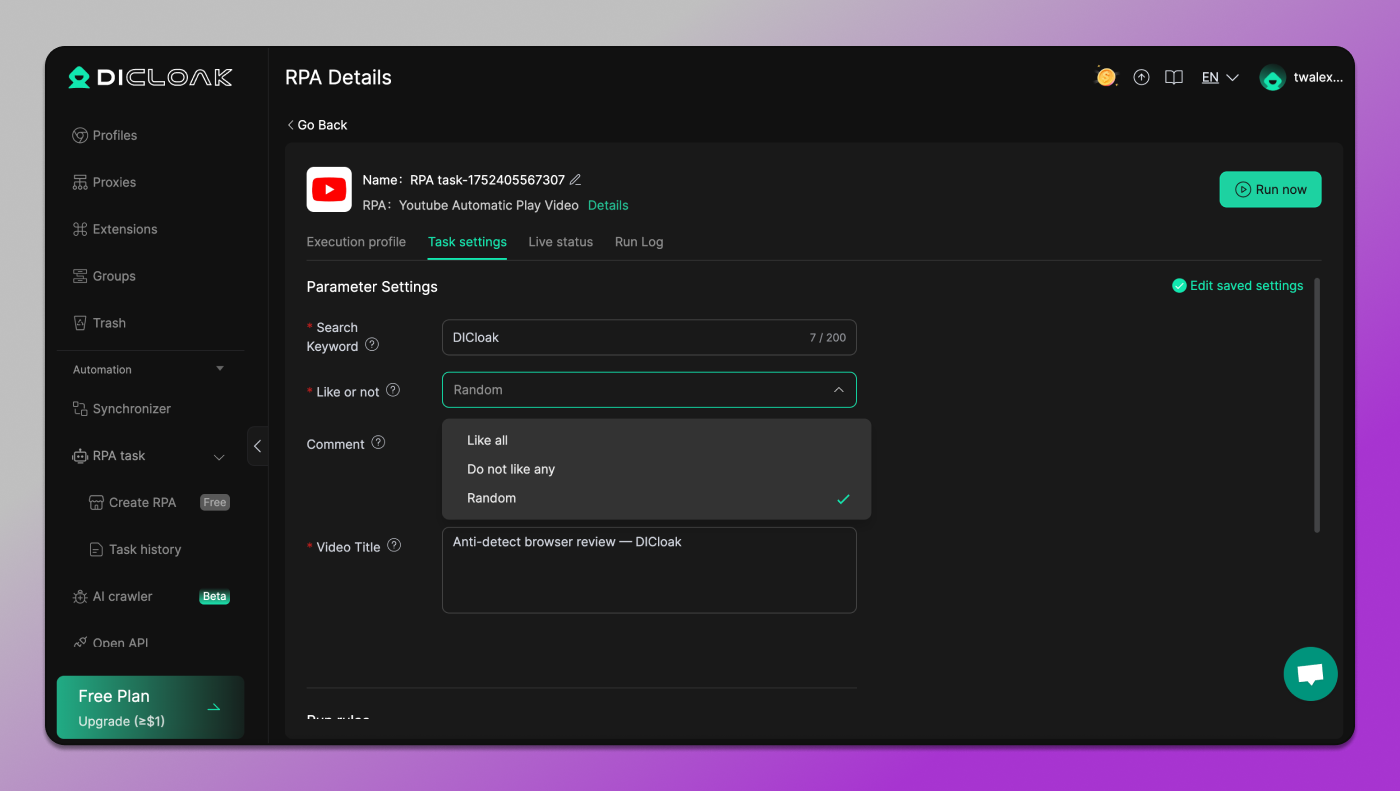Click the Extensions sidebar icon
The width and height of the screenshot is (1400, 791).
tap(80, 229)
